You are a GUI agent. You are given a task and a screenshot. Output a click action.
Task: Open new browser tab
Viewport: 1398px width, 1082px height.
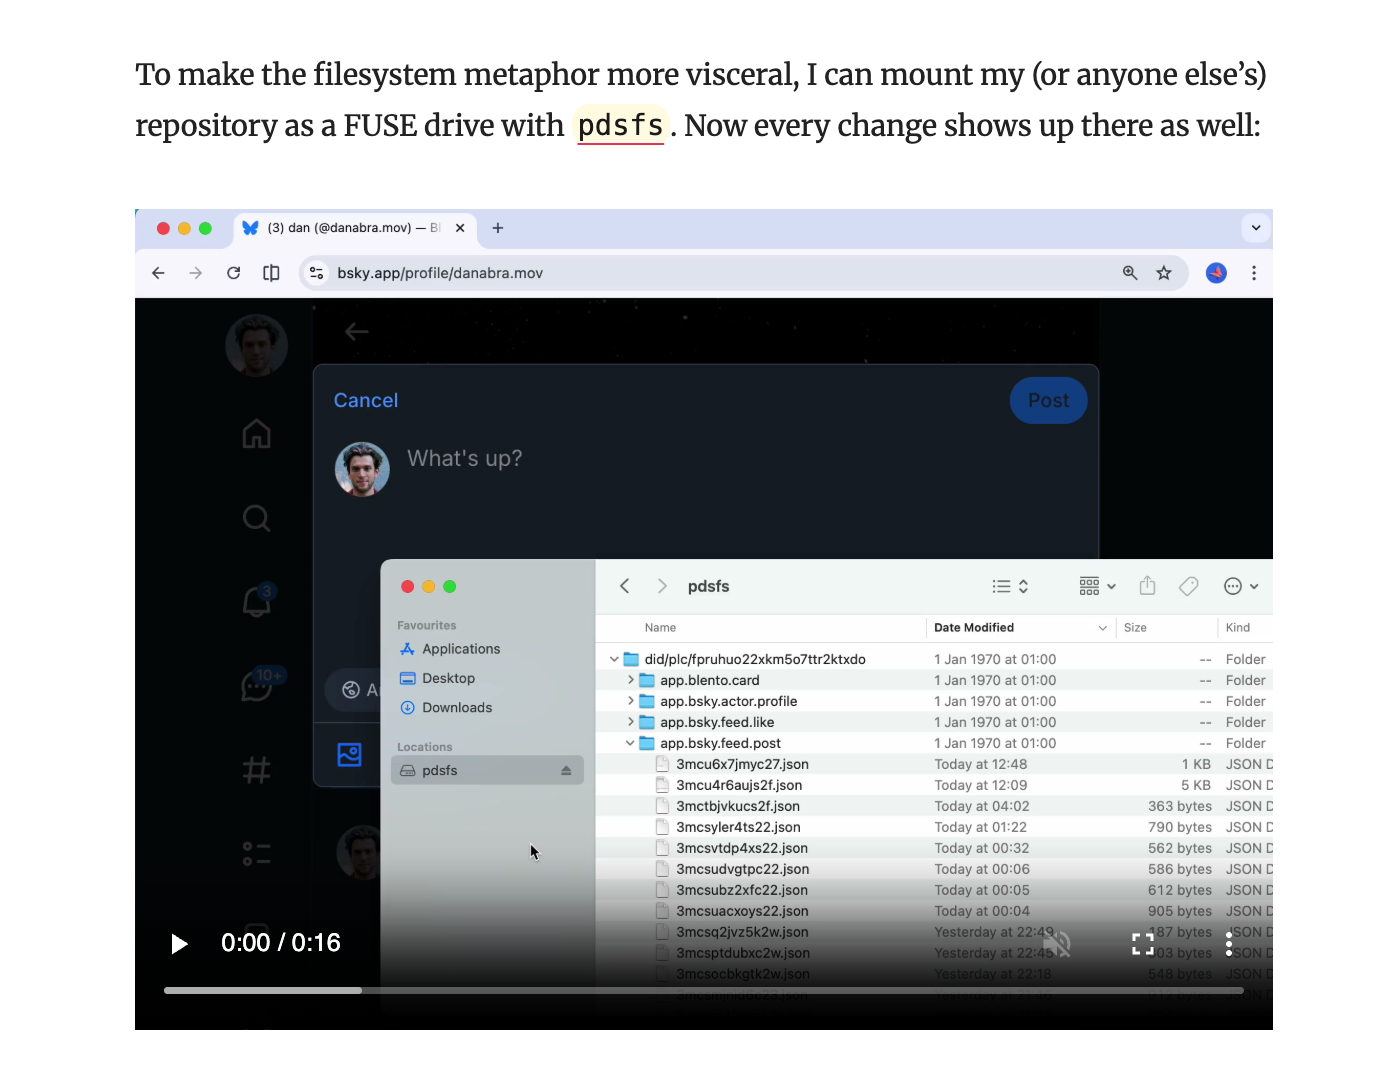(x=498, y=228)
